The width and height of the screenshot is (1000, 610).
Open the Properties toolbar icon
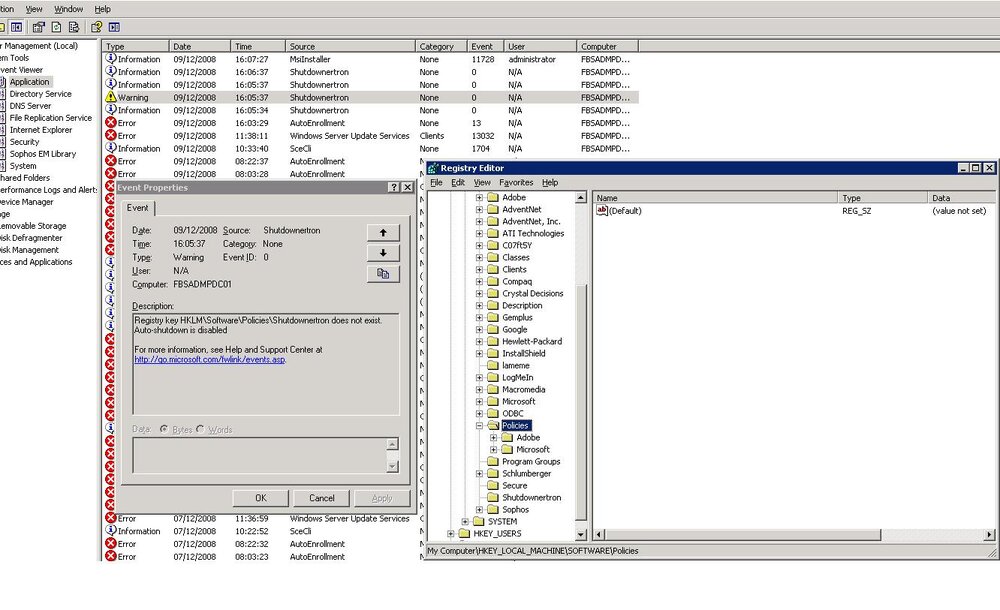click(39, 27)
